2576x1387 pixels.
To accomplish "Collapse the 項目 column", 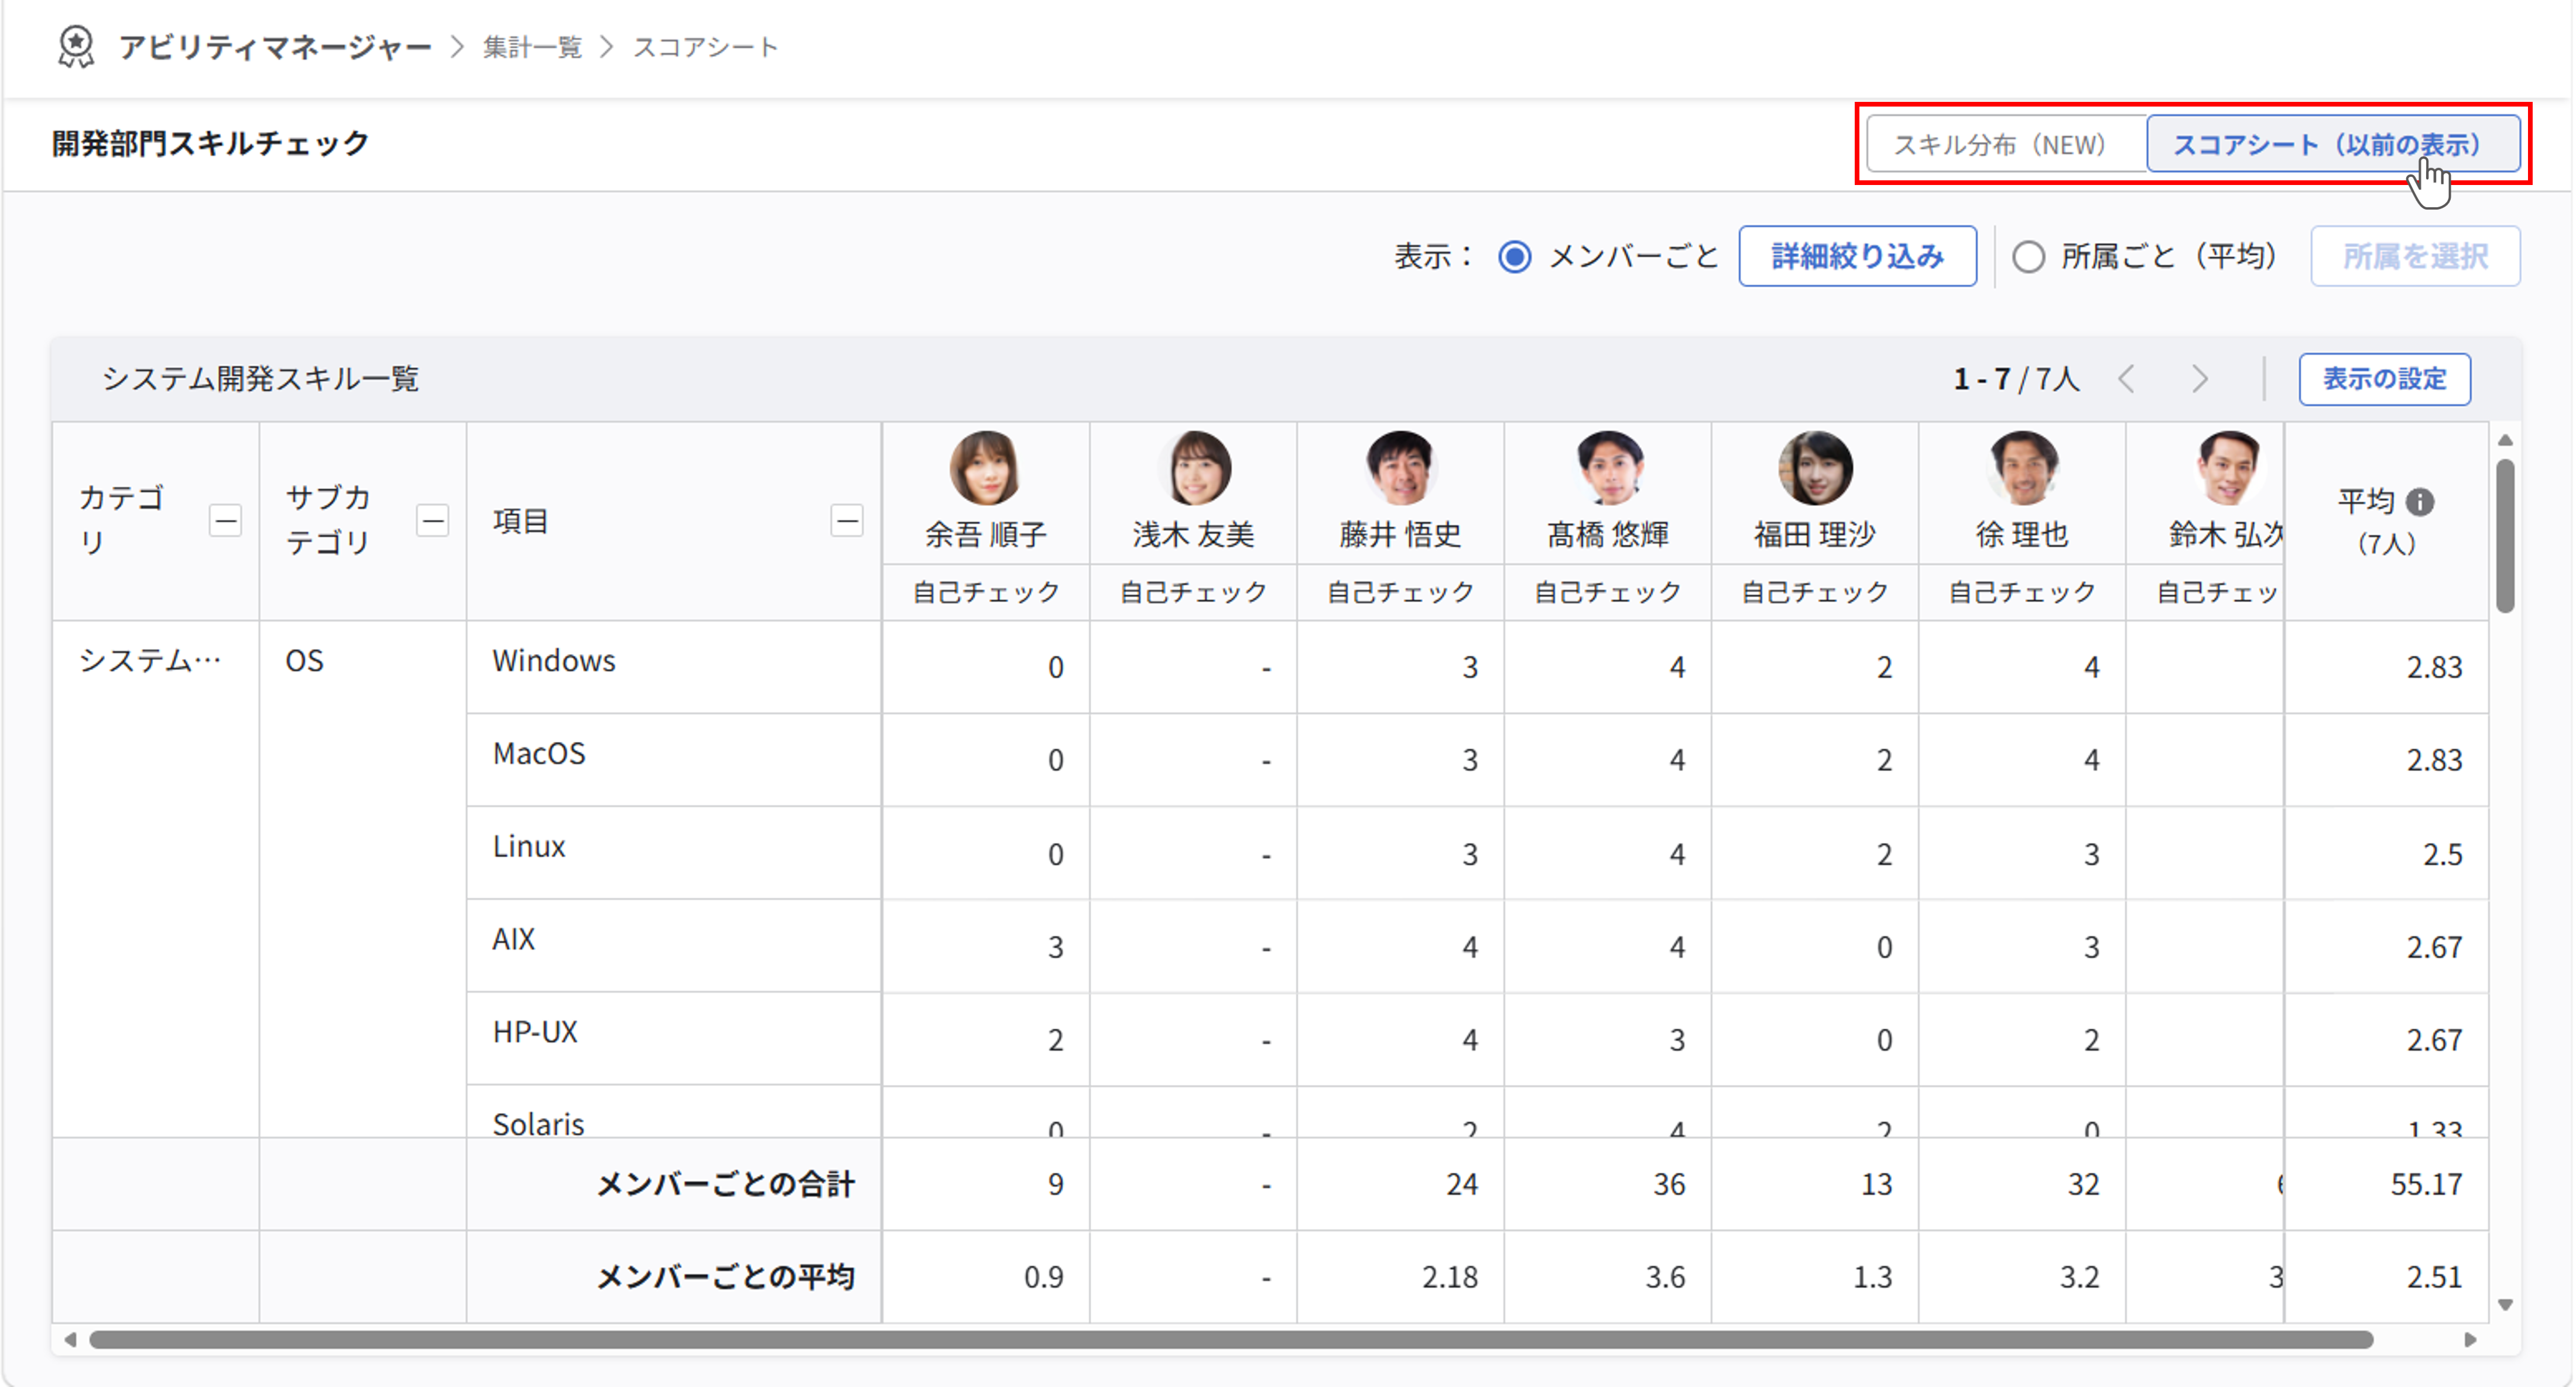I will coord(847,521).
